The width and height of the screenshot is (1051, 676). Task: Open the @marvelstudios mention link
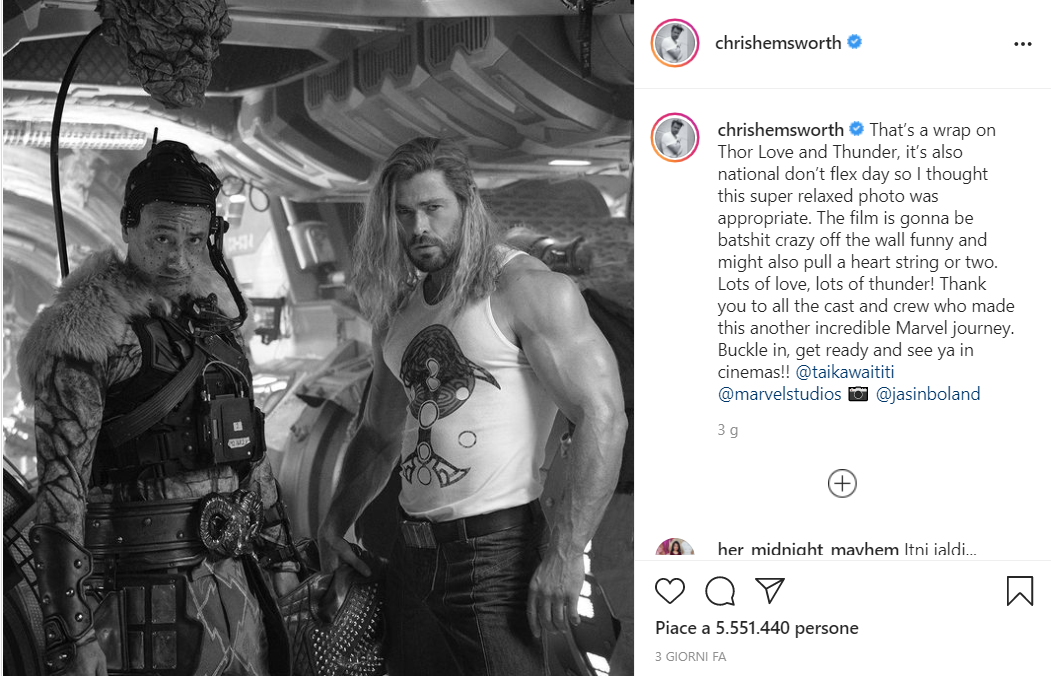point(779,394)
